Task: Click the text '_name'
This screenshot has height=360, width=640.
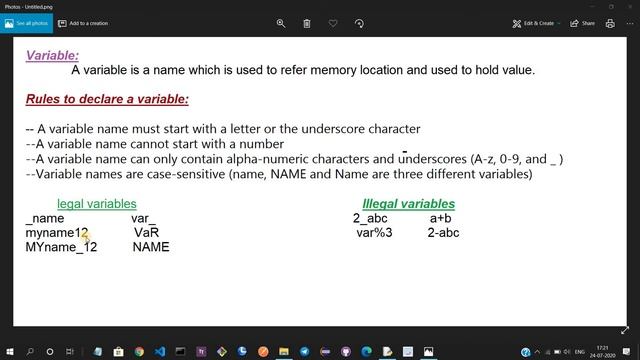Action: (44, 218)
